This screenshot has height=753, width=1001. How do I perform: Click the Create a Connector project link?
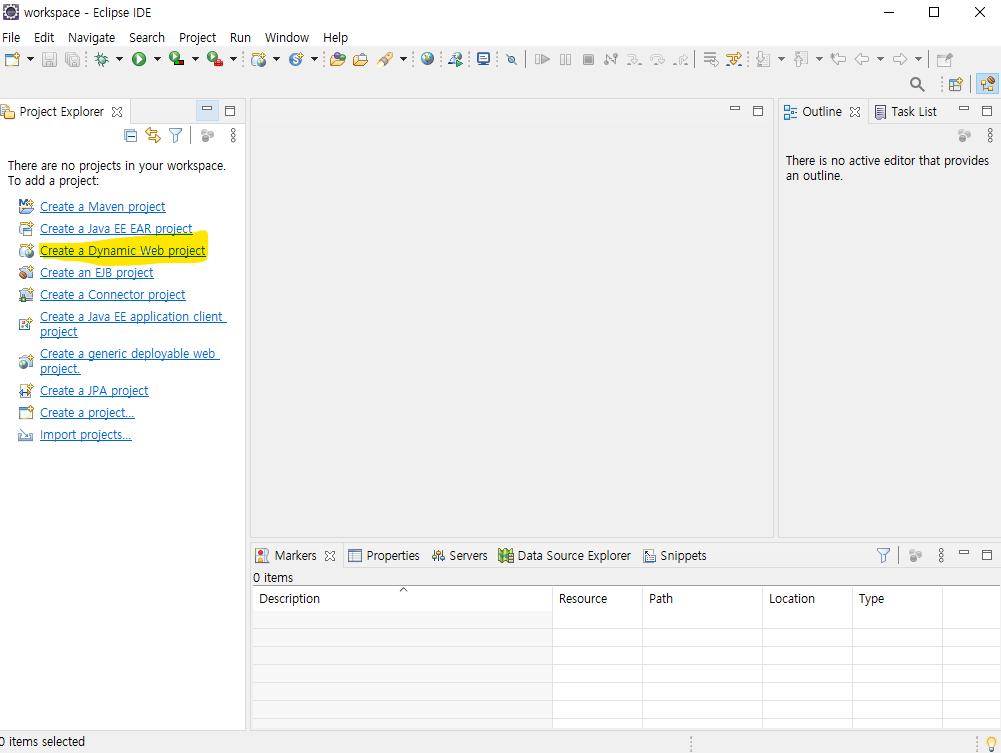(x=112, y=295)
